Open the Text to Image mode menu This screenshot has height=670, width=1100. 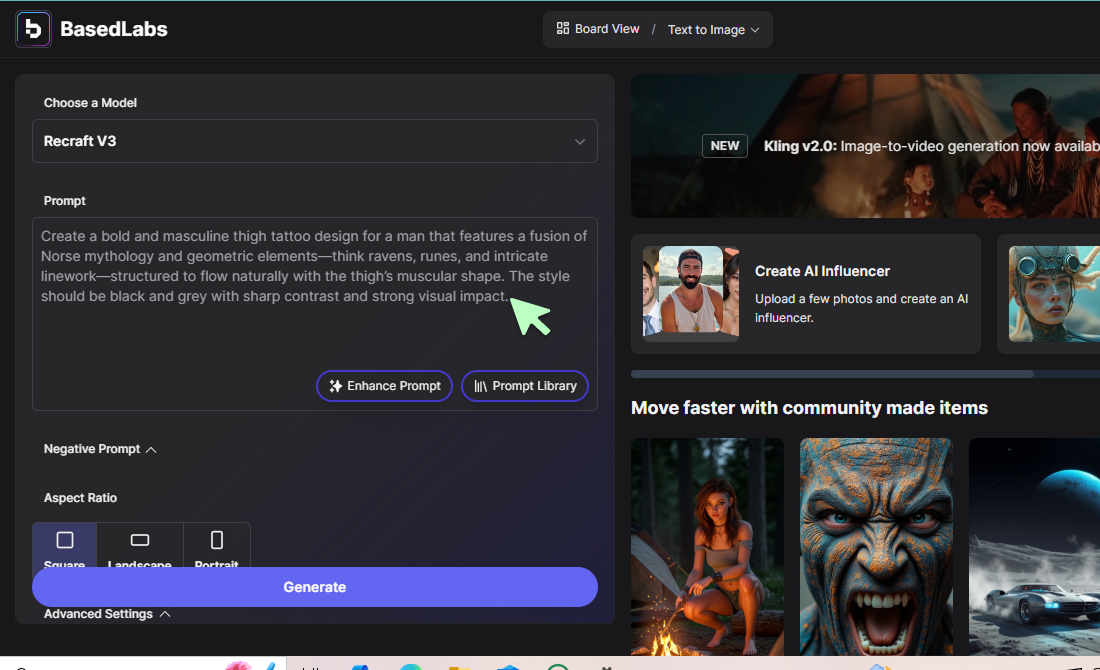point(712,29)
